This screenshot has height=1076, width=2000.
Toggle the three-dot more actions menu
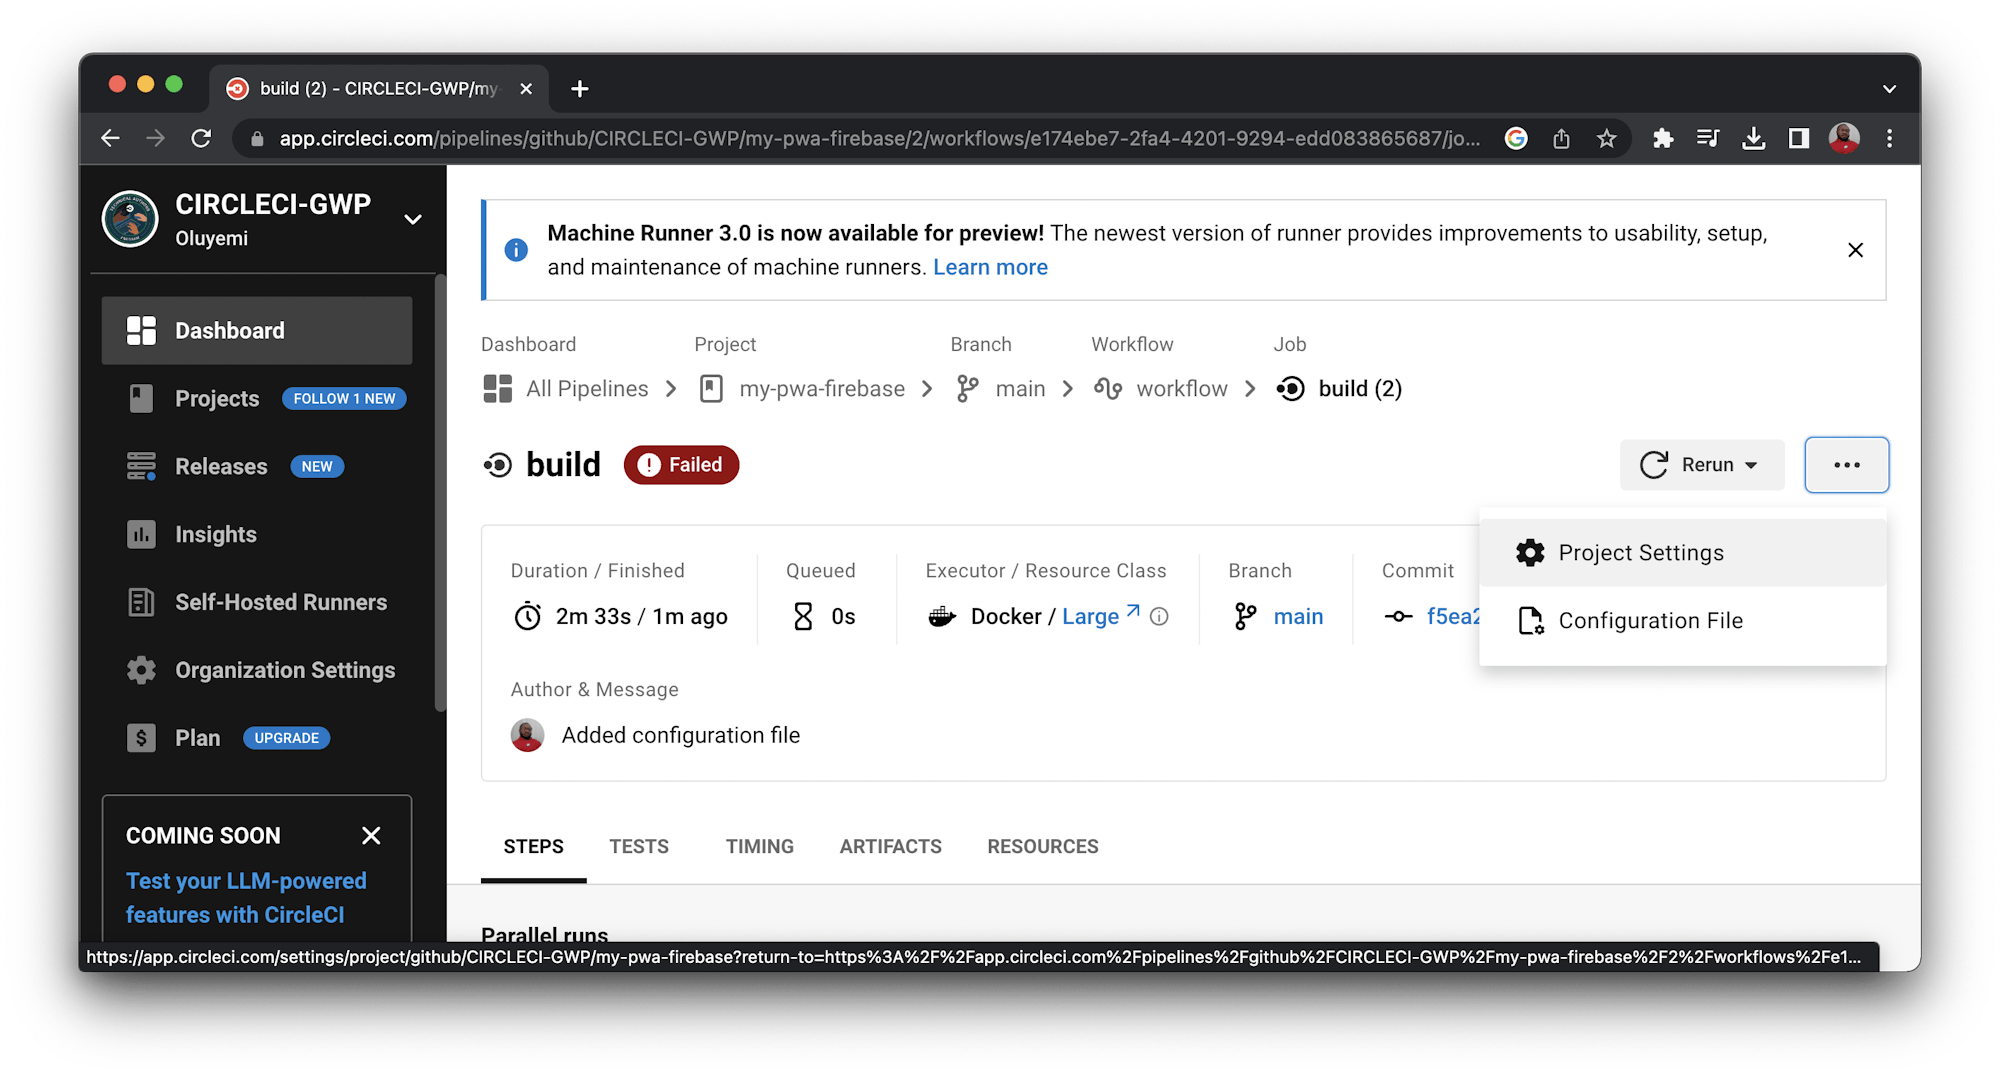(1846, 465)
